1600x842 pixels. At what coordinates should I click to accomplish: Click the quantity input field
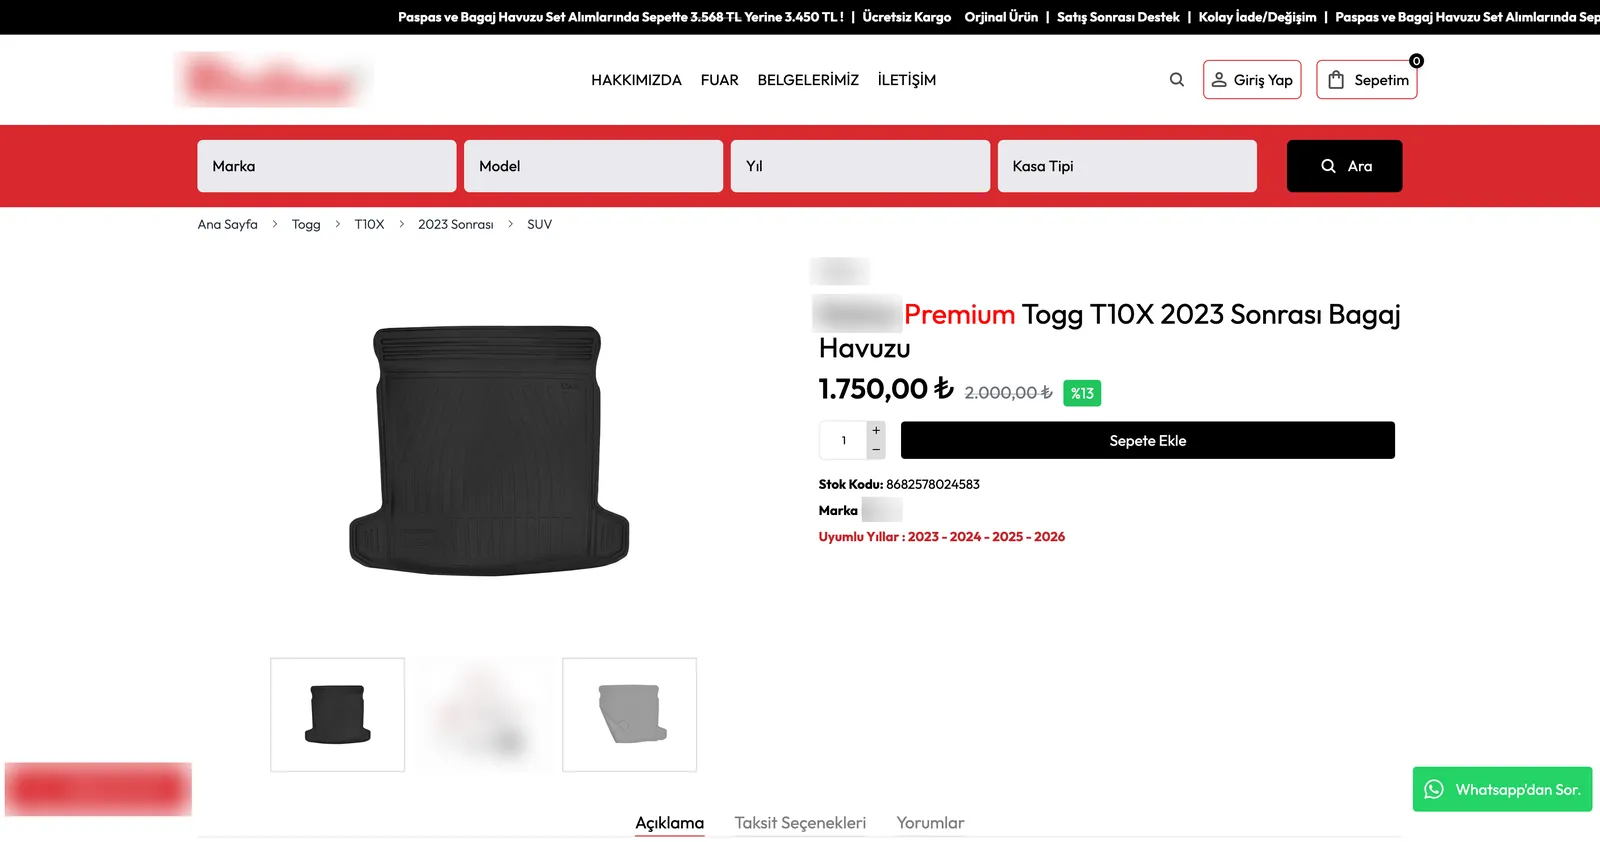[x=843, y=440]
